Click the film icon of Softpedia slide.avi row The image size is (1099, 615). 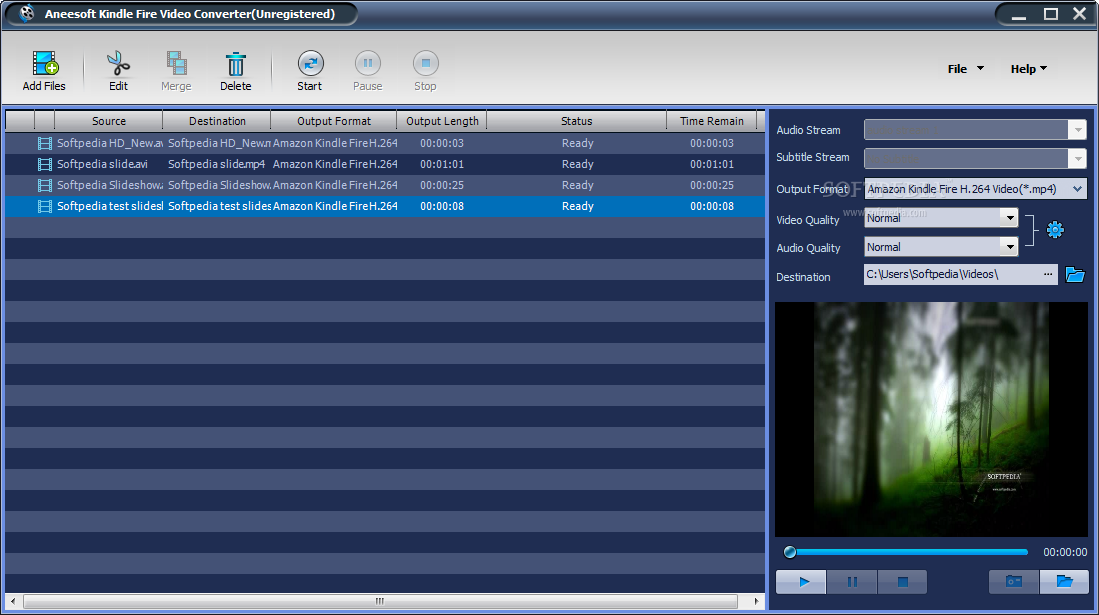coord(45,164)
